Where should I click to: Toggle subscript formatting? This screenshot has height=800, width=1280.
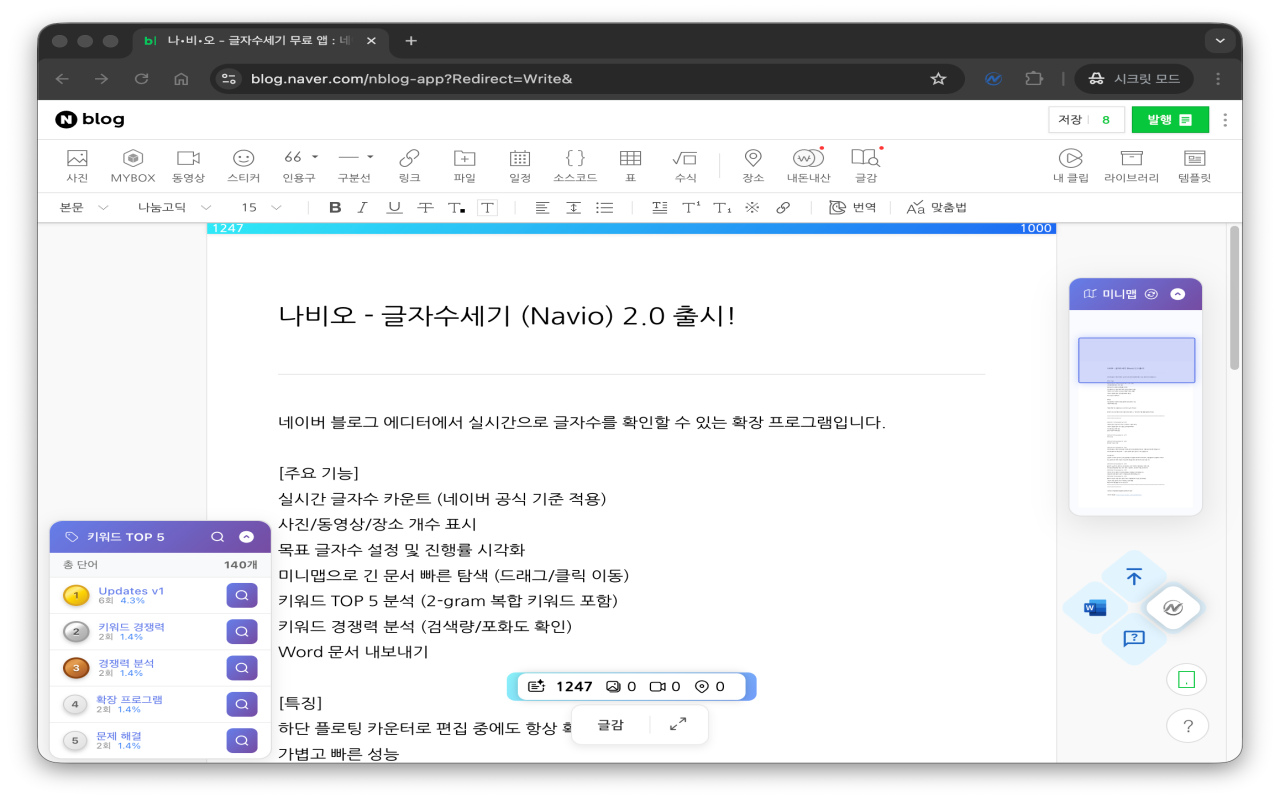pyautogui.click(x=722, y=207)
